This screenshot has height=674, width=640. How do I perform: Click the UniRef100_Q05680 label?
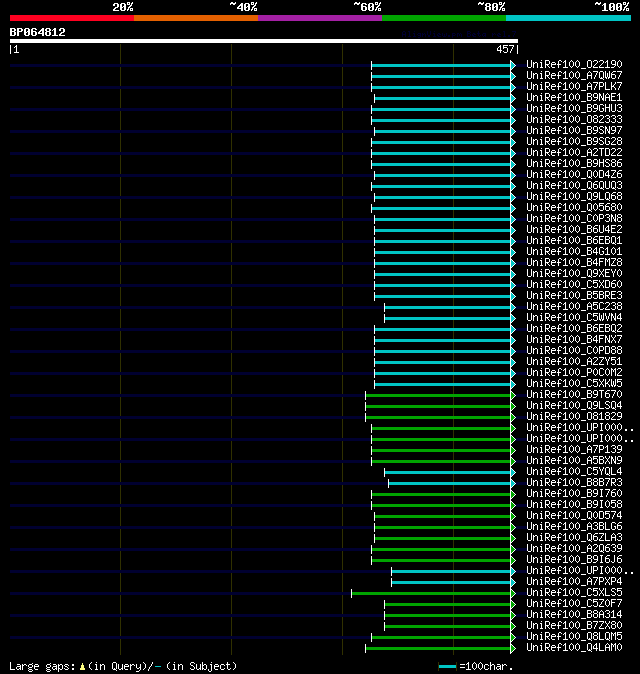coord(574,208)
